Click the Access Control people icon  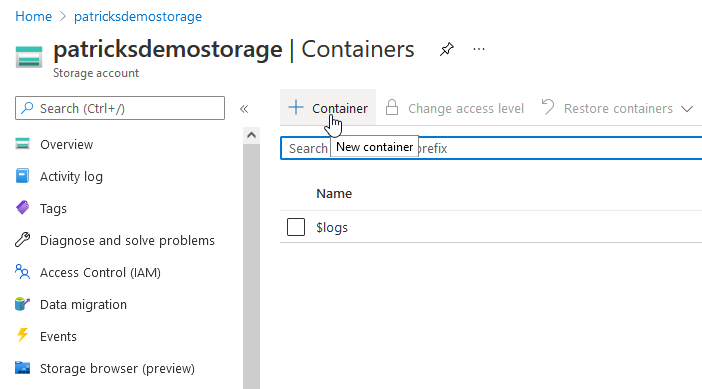[22, 272]
